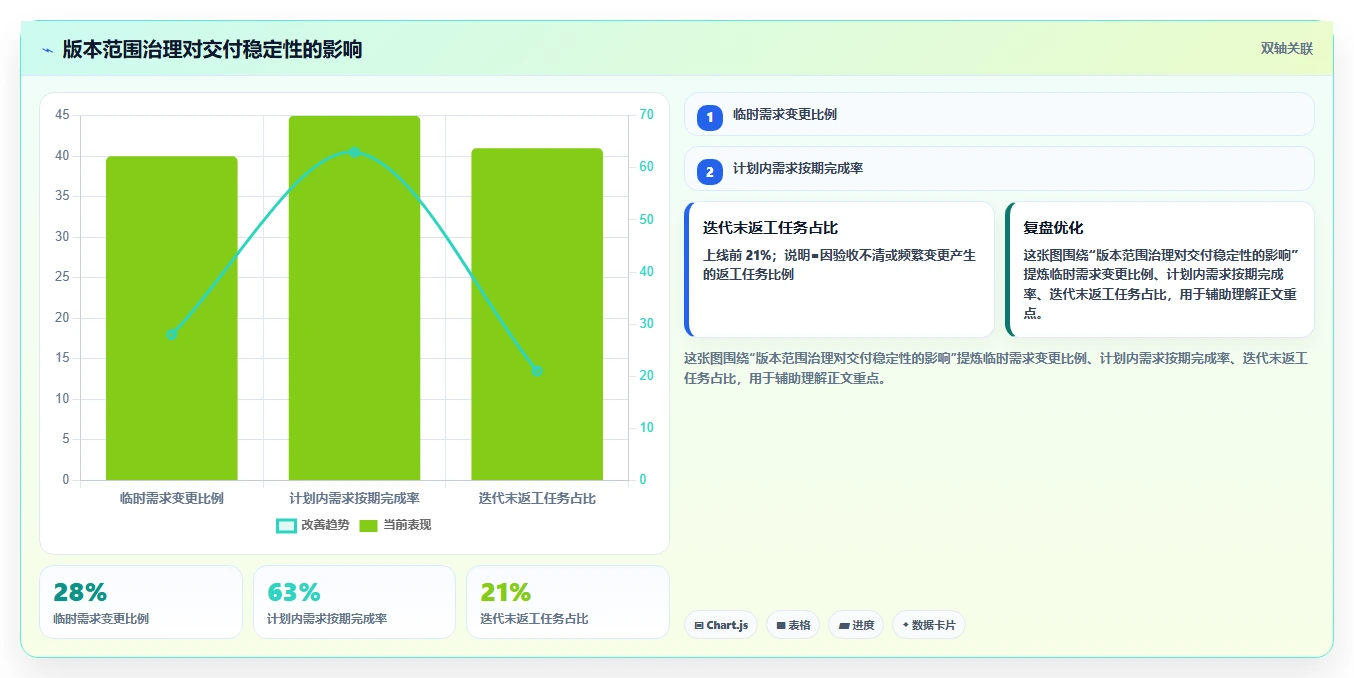
Task: Select the numbered badge 2 icon
Action: (x=710, y=172)
